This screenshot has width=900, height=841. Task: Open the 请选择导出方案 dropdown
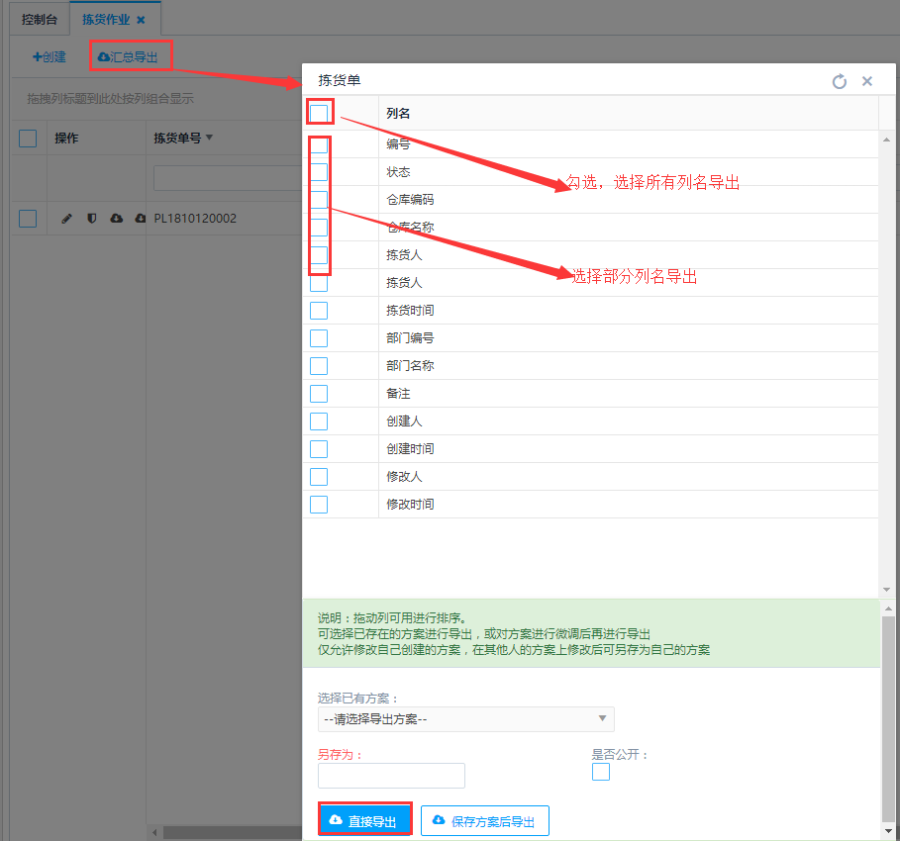(x=465, y=719)
